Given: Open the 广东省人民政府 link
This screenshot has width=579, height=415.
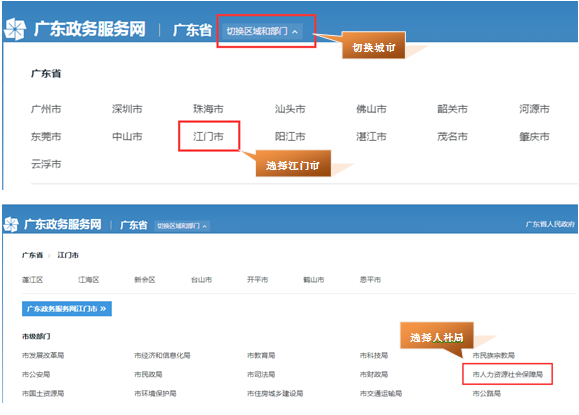Looking at the screenshot, I should (550, 224).
